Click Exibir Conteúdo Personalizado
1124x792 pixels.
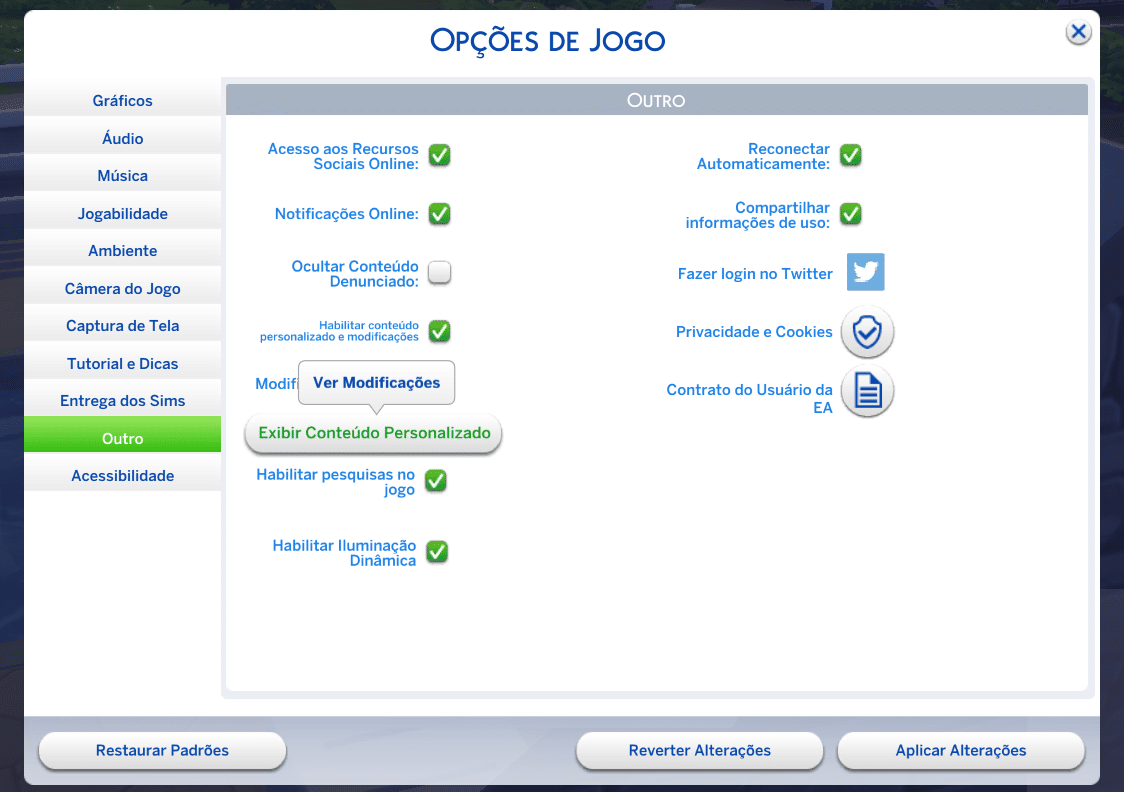pos(372,433)
